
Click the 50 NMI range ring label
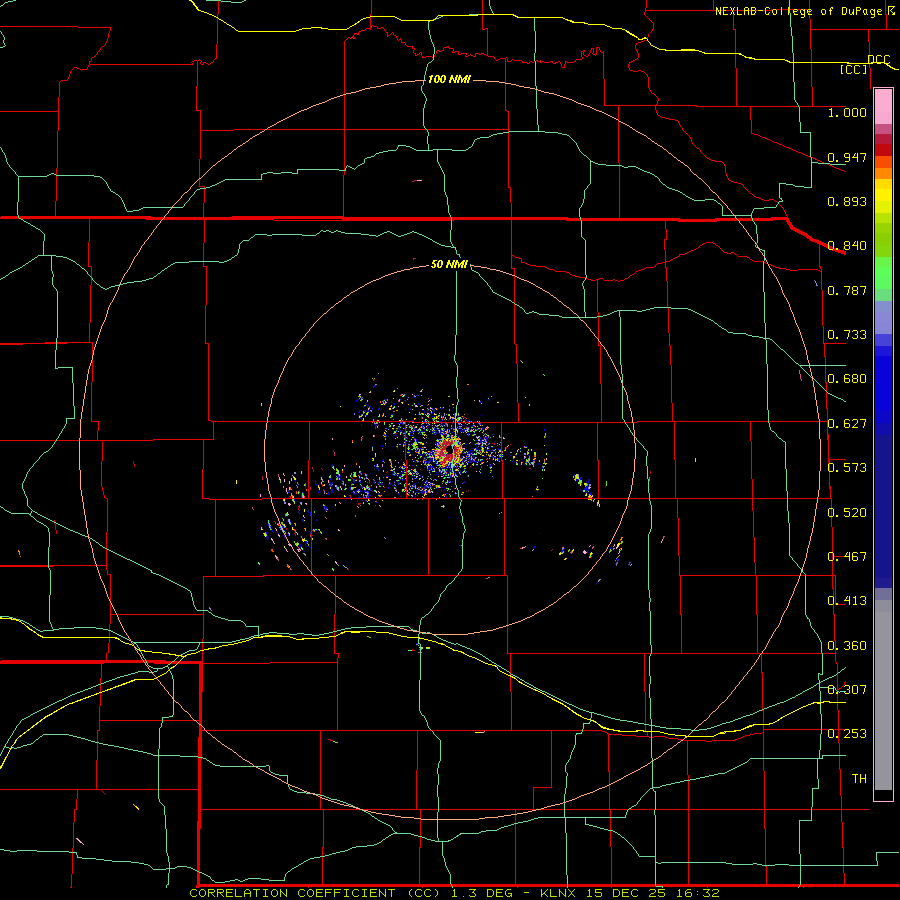(x=449, y=264)
